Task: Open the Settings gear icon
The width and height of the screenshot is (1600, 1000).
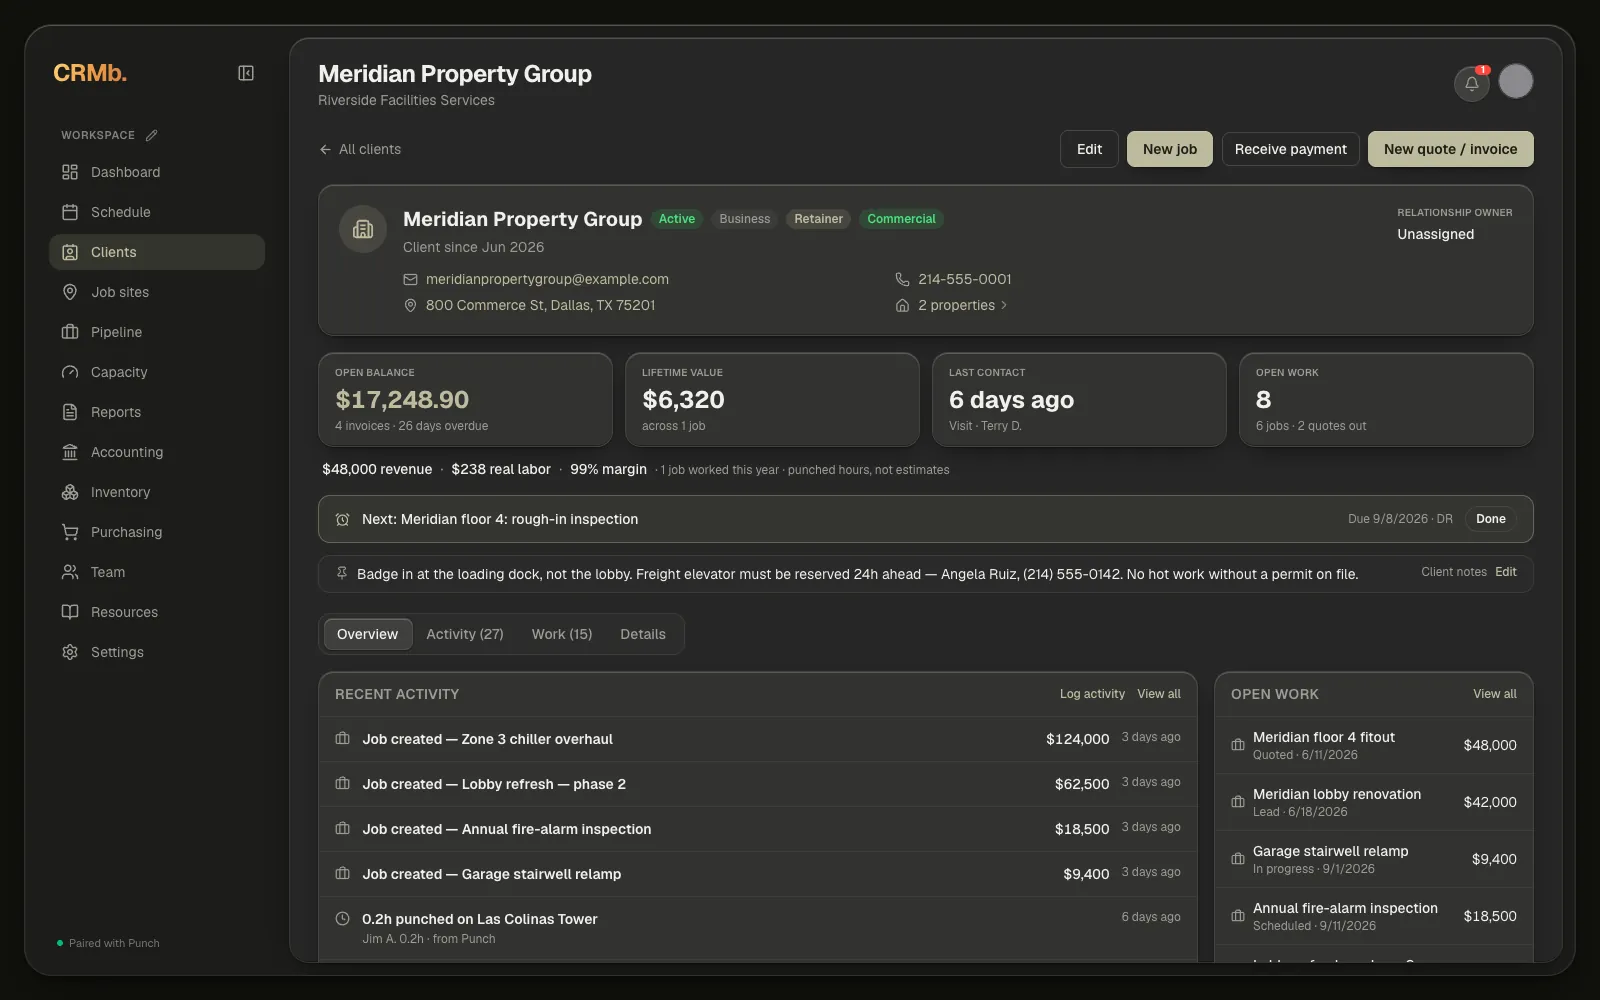Action: pos(70,652)
